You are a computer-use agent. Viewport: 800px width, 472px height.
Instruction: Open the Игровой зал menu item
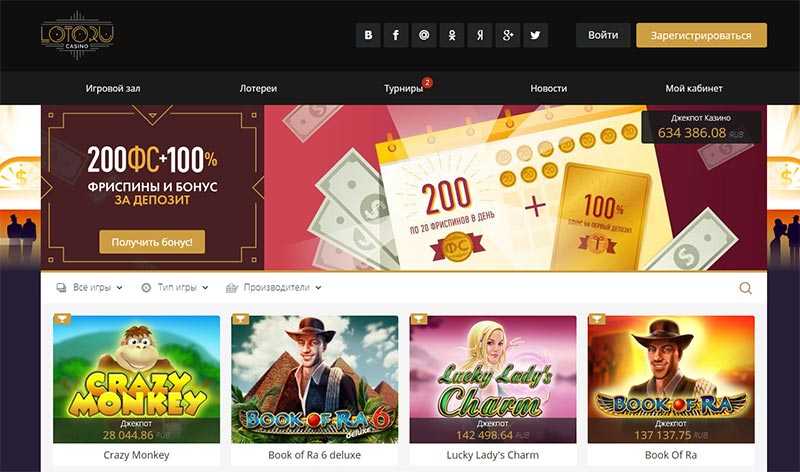[x=113, y=88]
